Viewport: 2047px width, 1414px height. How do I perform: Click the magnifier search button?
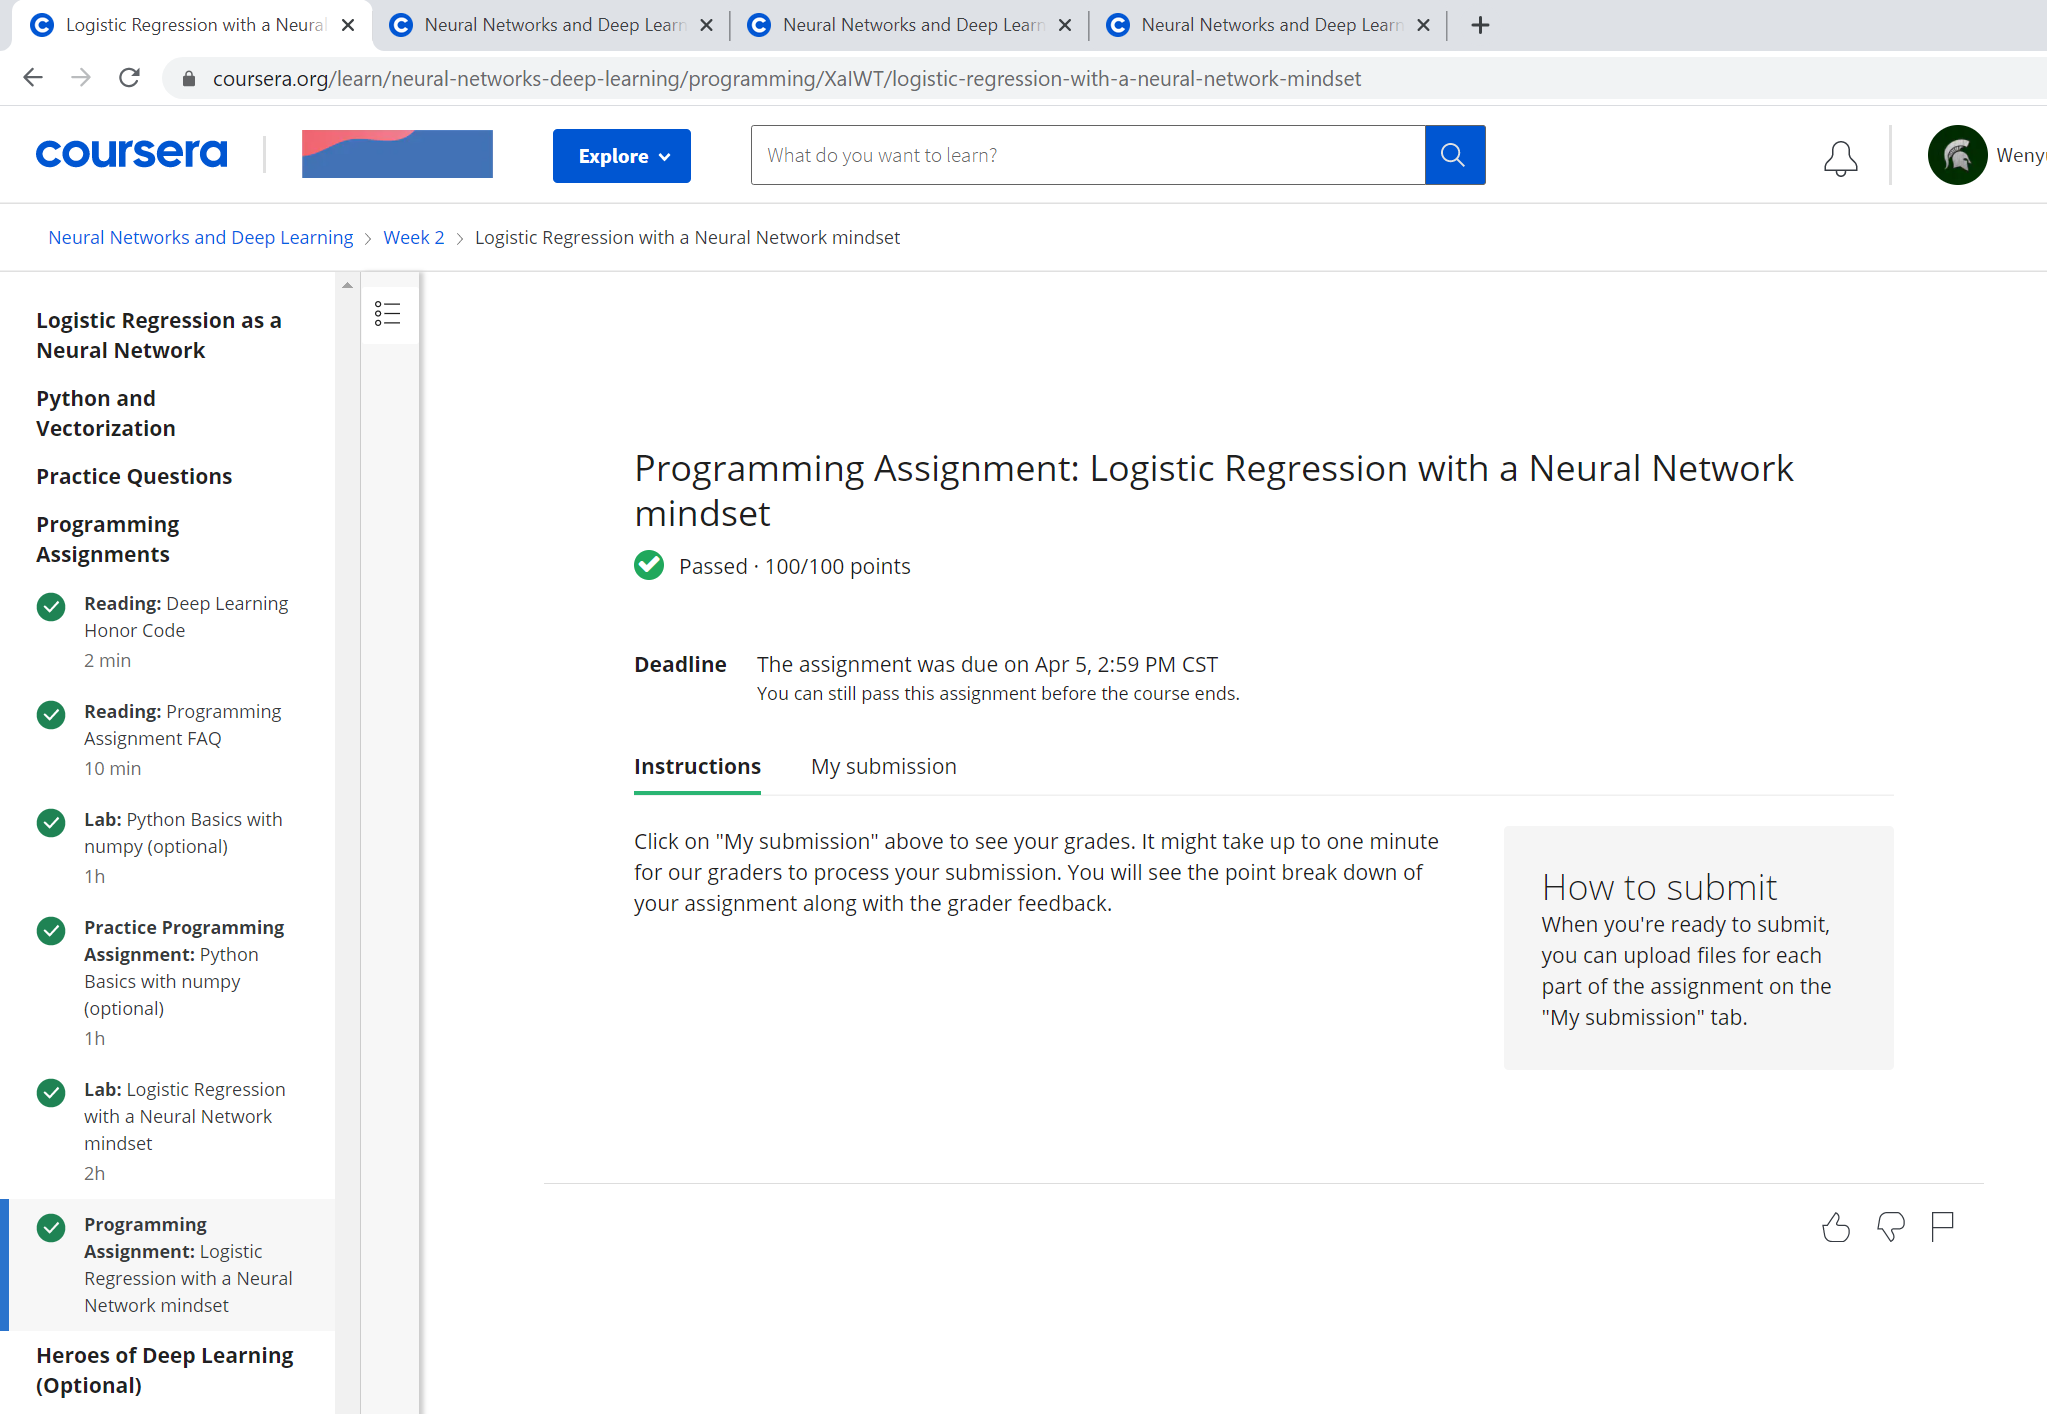pos(1454,155)
